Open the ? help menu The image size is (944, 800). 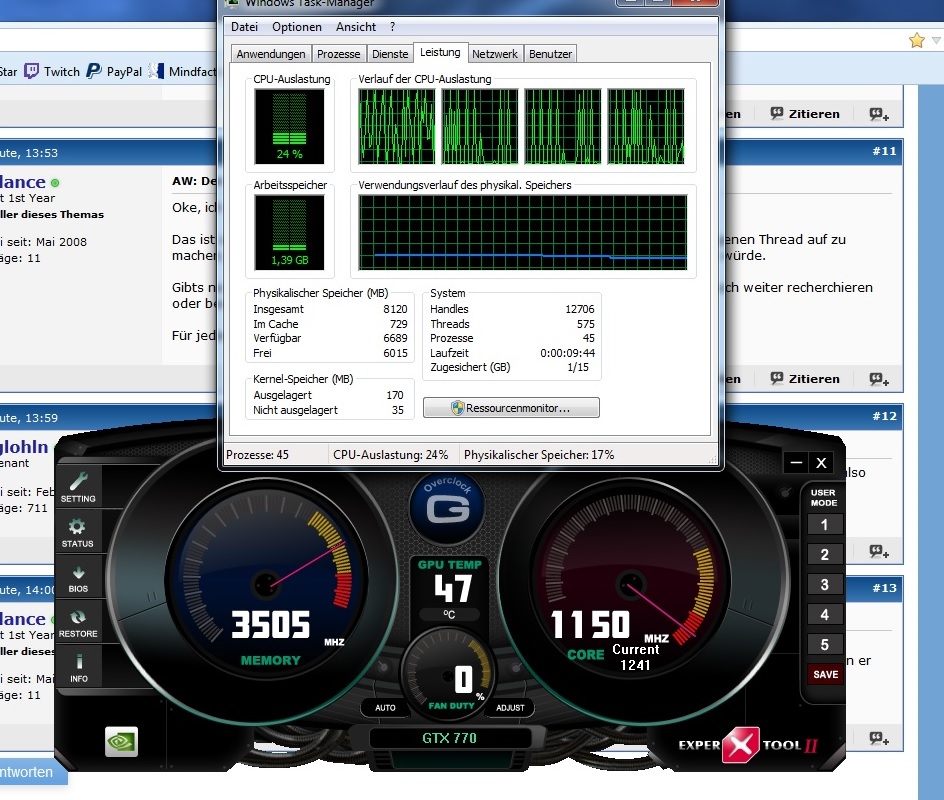pyautogui.click(x=393, y=27)
